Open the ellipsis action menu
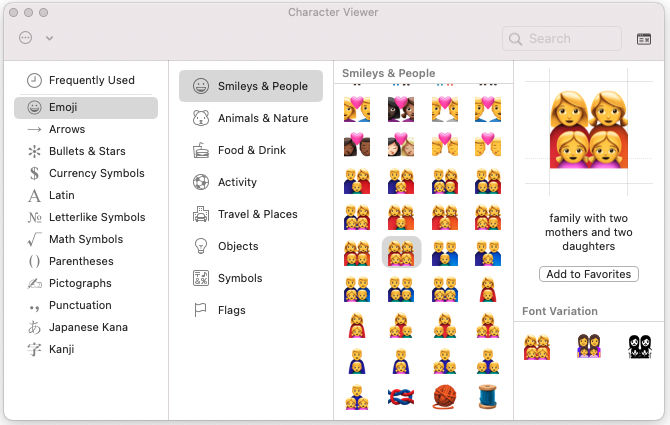This screenshot has width=670, height=425. 25,38
